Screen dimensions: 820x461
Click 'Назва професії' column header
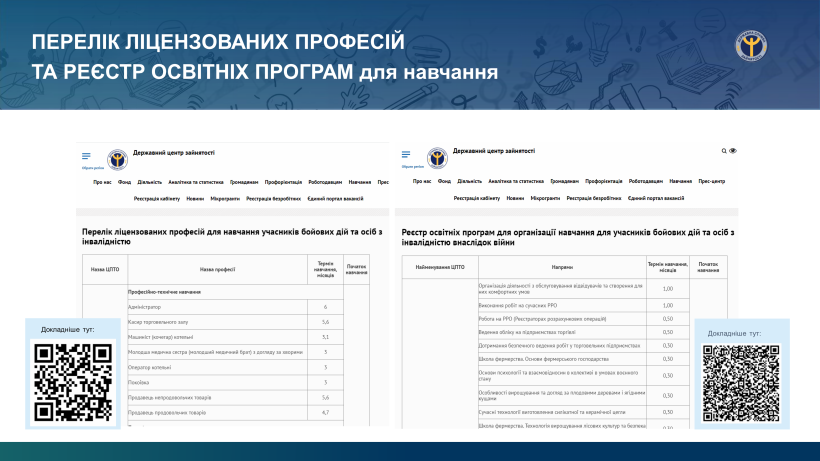click(x=218, y=270)
